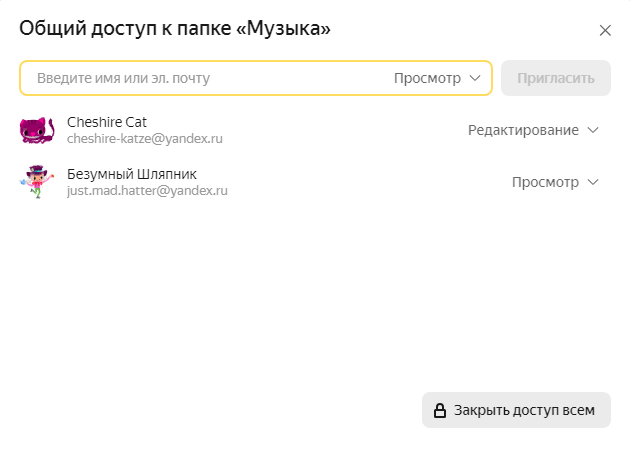Click the cheshire-katze@yandex.ru email address
The image size is (630, 450).
144,139
